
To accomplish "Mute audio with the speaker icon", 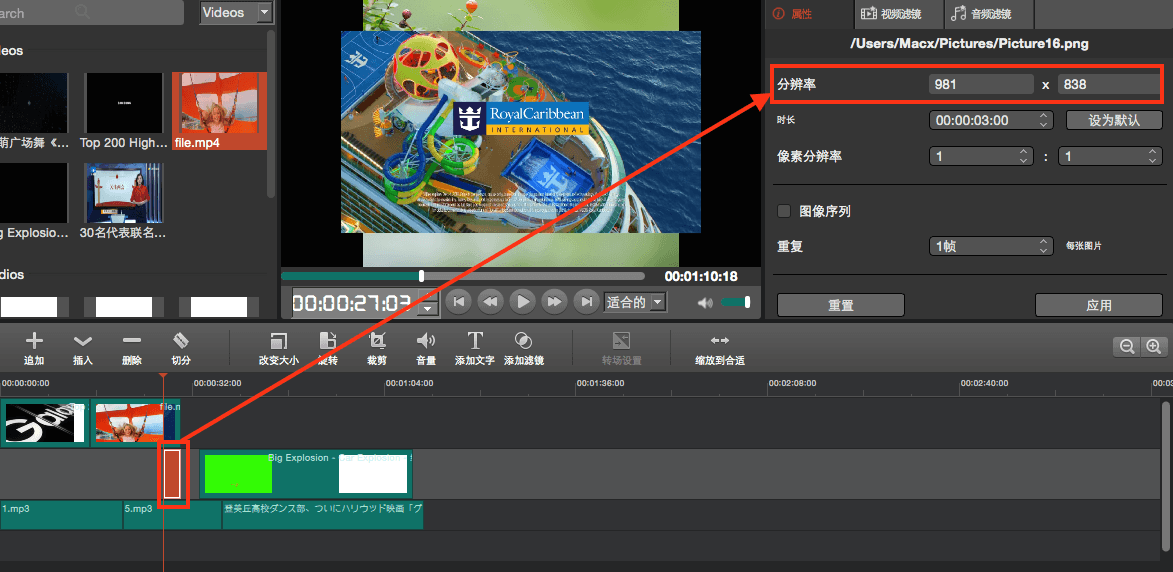I will click(705, 303).
